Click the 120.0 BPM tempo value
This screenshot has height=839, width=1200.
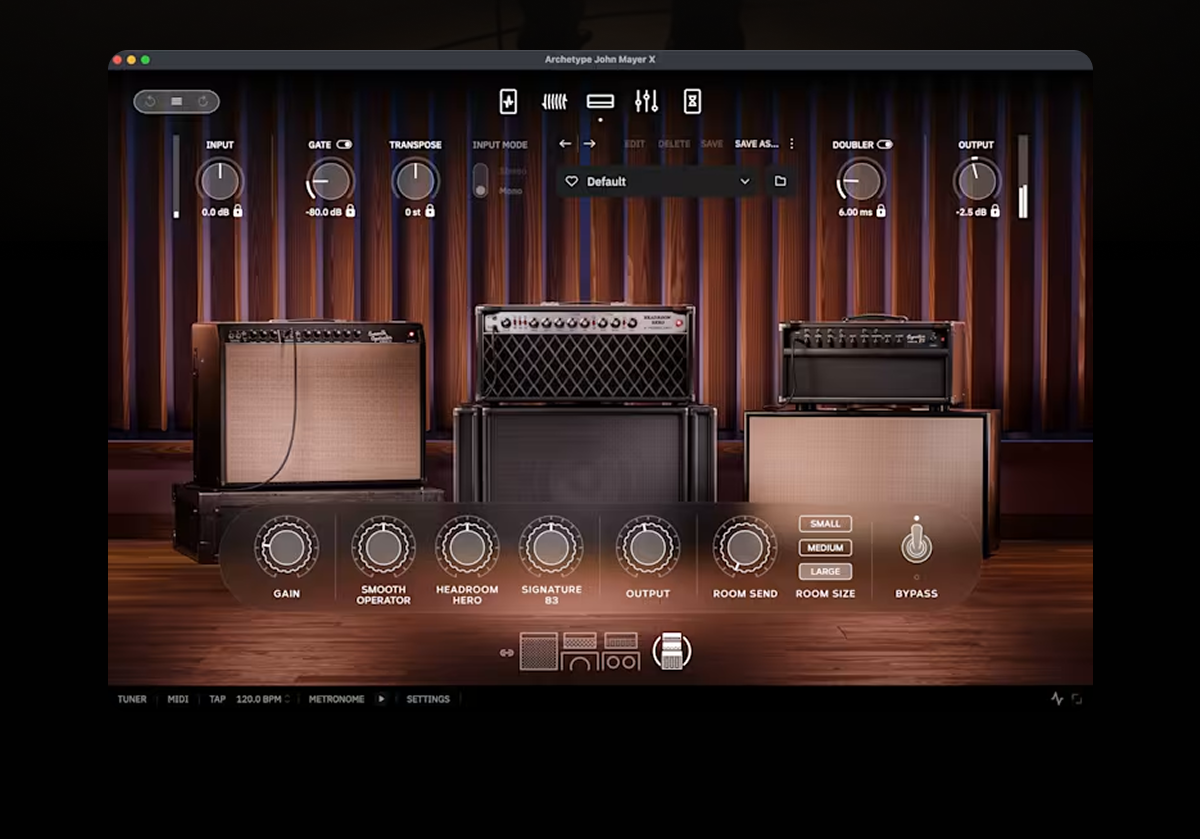pyautogui.click(x=258, y=699)
